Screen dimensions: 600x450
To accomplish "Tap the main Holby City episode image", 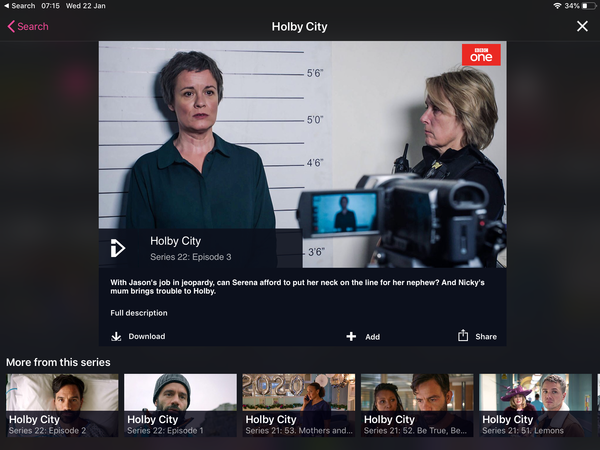I will point(302,154).
